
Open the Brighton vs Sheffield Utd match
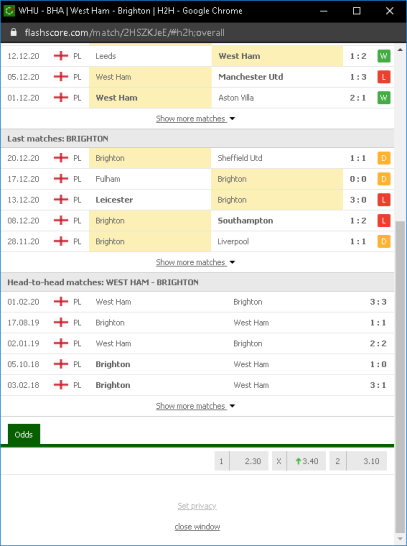click(197, 158)
